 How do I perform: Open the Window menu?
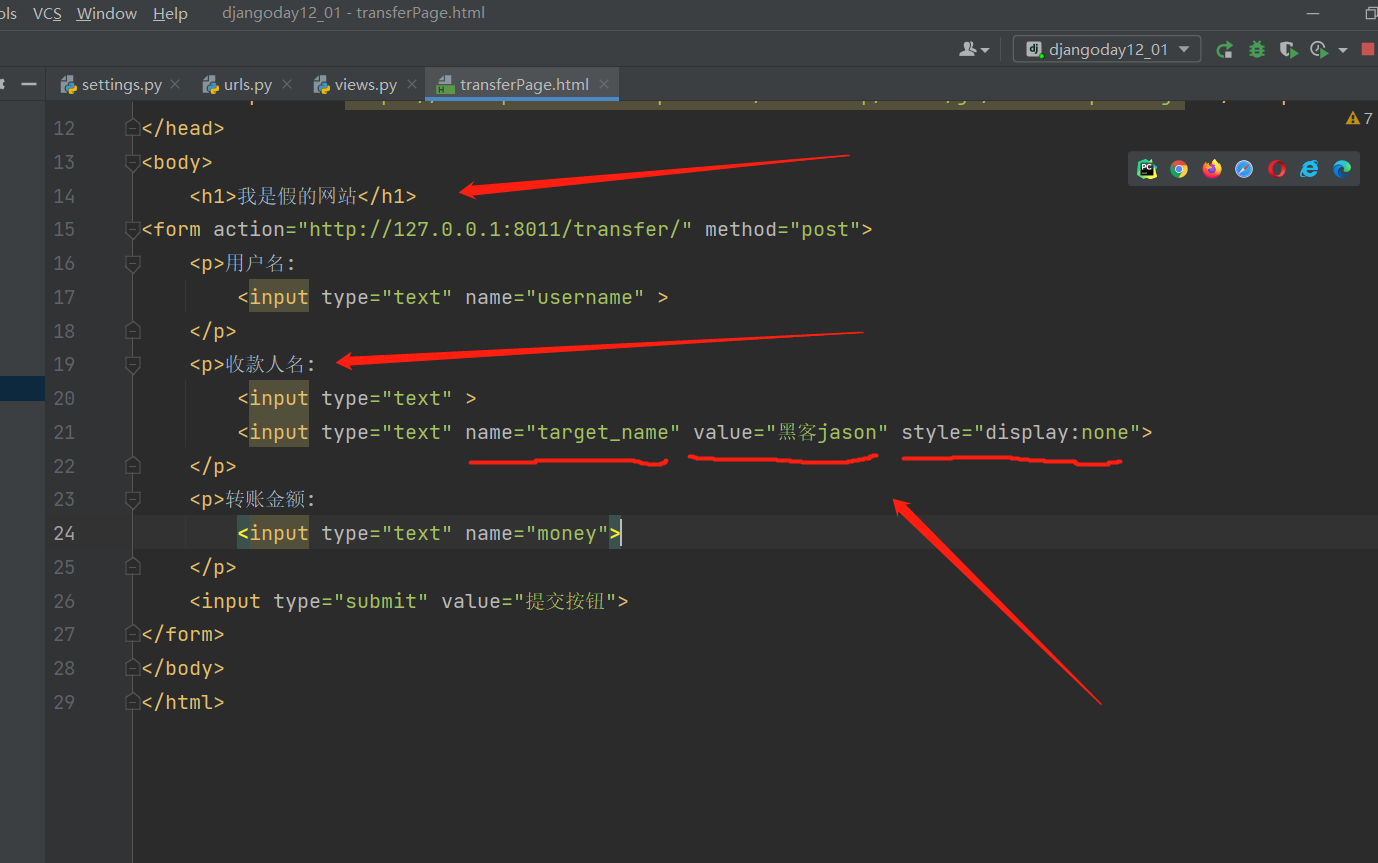pyautogui.click(x=107, y=14)
